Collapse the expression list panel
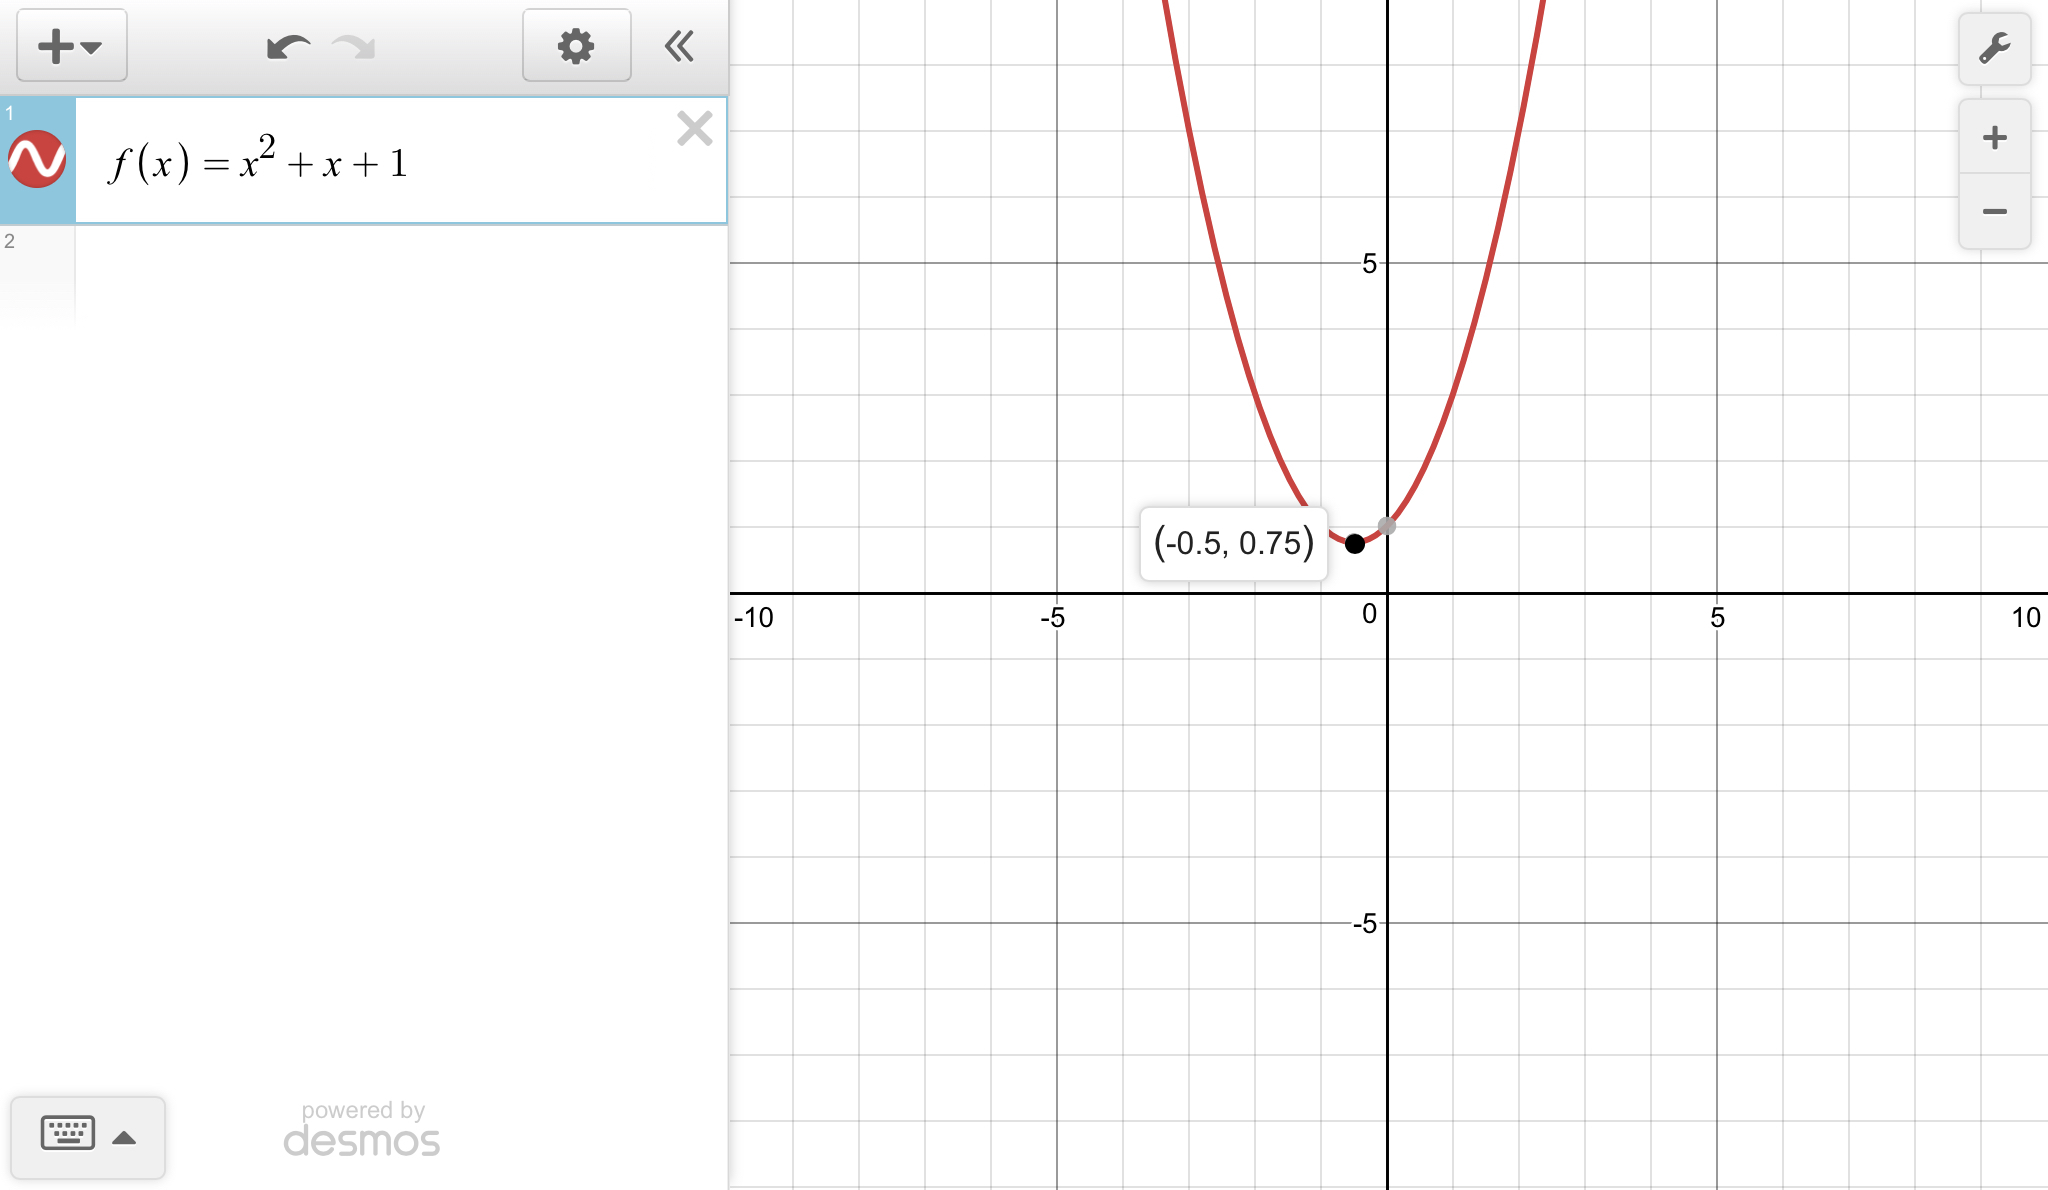The height and width of the screenshot is (1190, 2048). 680,46
